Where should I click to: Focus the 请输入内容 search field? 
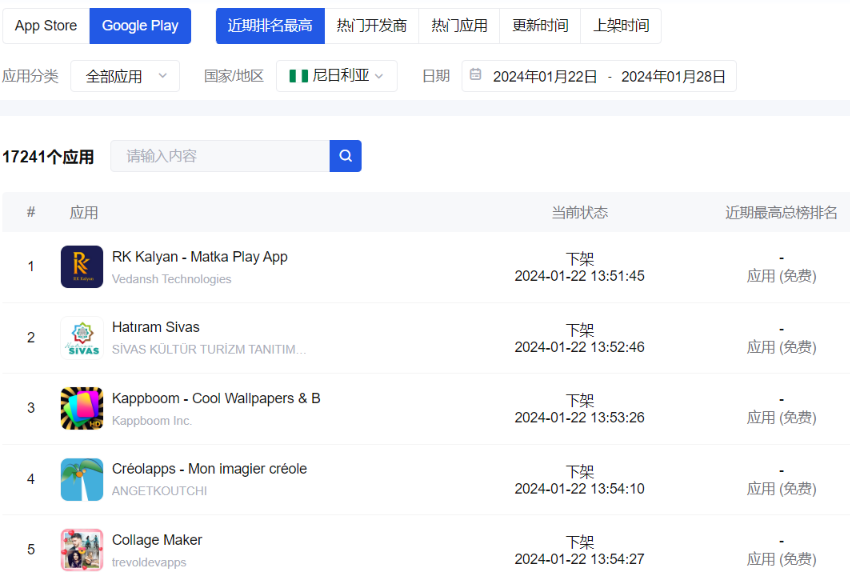coord(220,156)
